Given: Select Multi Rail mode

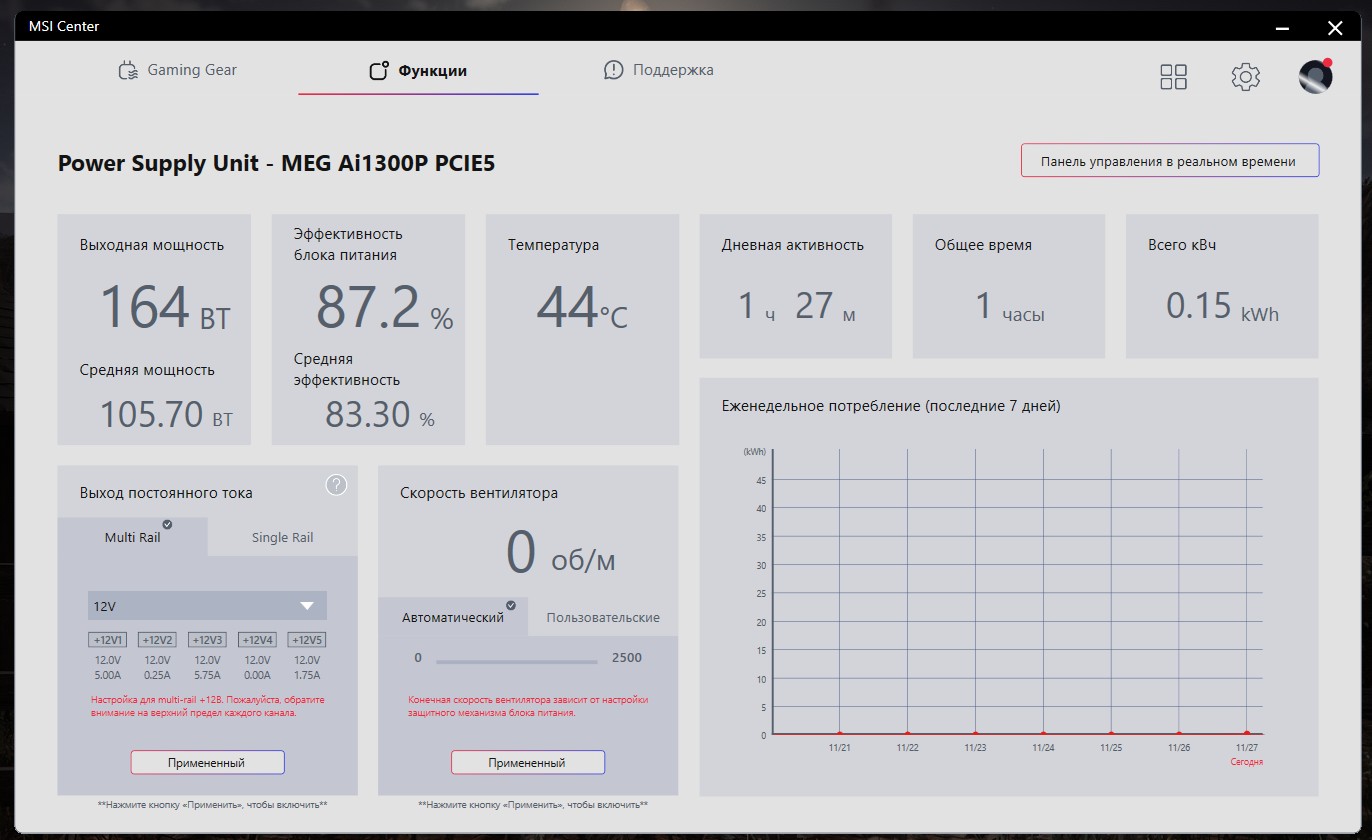Looking at the screenshot, I should tap(133, 537).
